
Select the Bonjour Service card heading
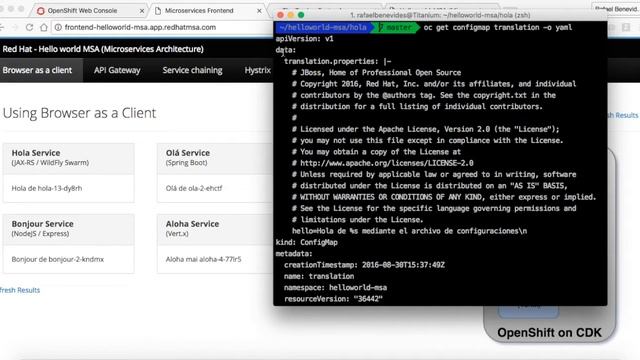[x=42, y=224]
